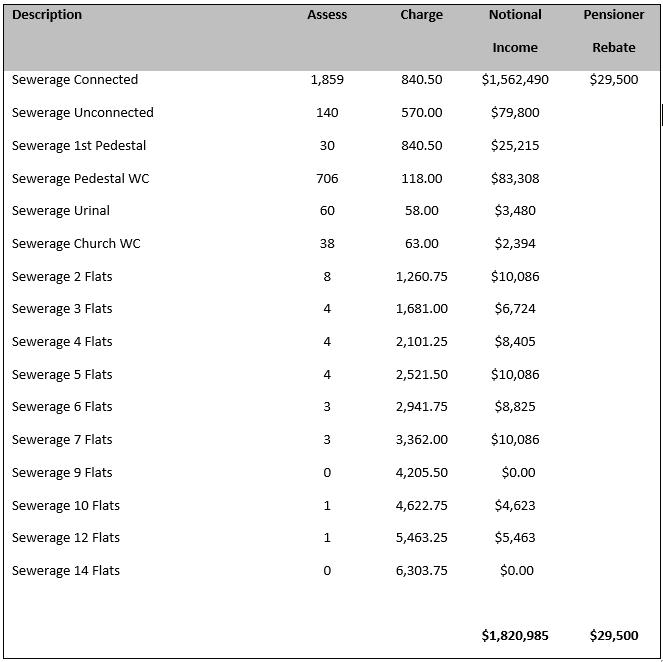Screen dimensions: 663x662
Task: Click the Charge column header
Action: (x=421, y=15)
